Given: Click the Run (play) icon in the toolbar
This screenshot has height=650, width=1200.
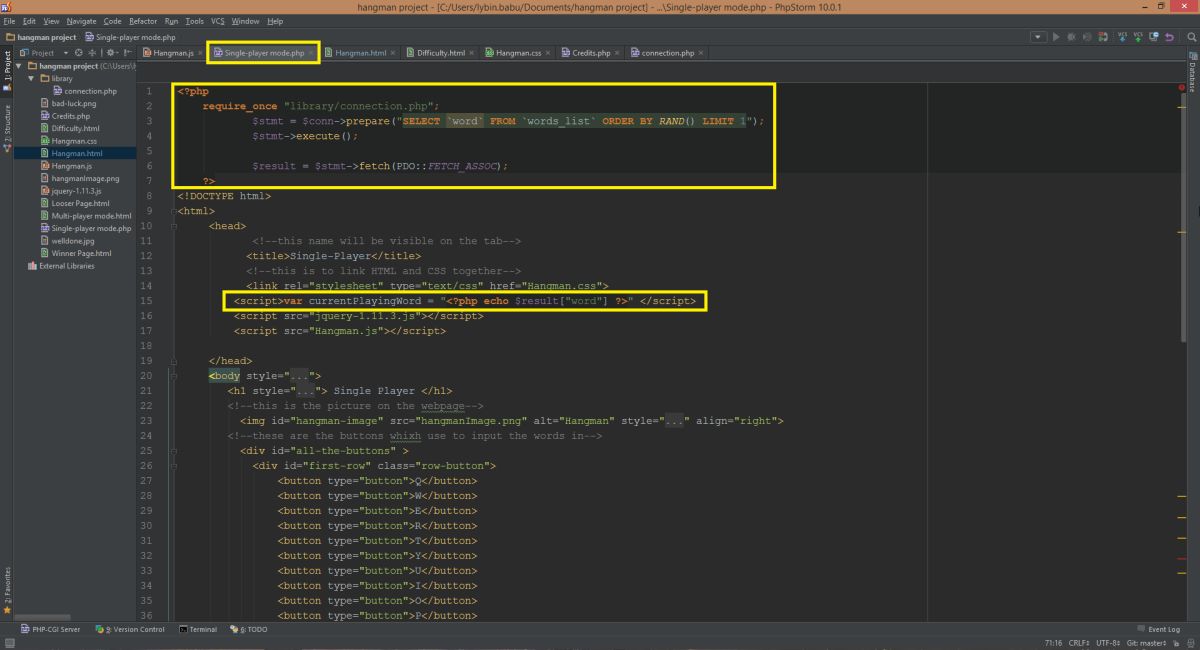Looking at the screenshot, I should click(x=1056, y=37).
